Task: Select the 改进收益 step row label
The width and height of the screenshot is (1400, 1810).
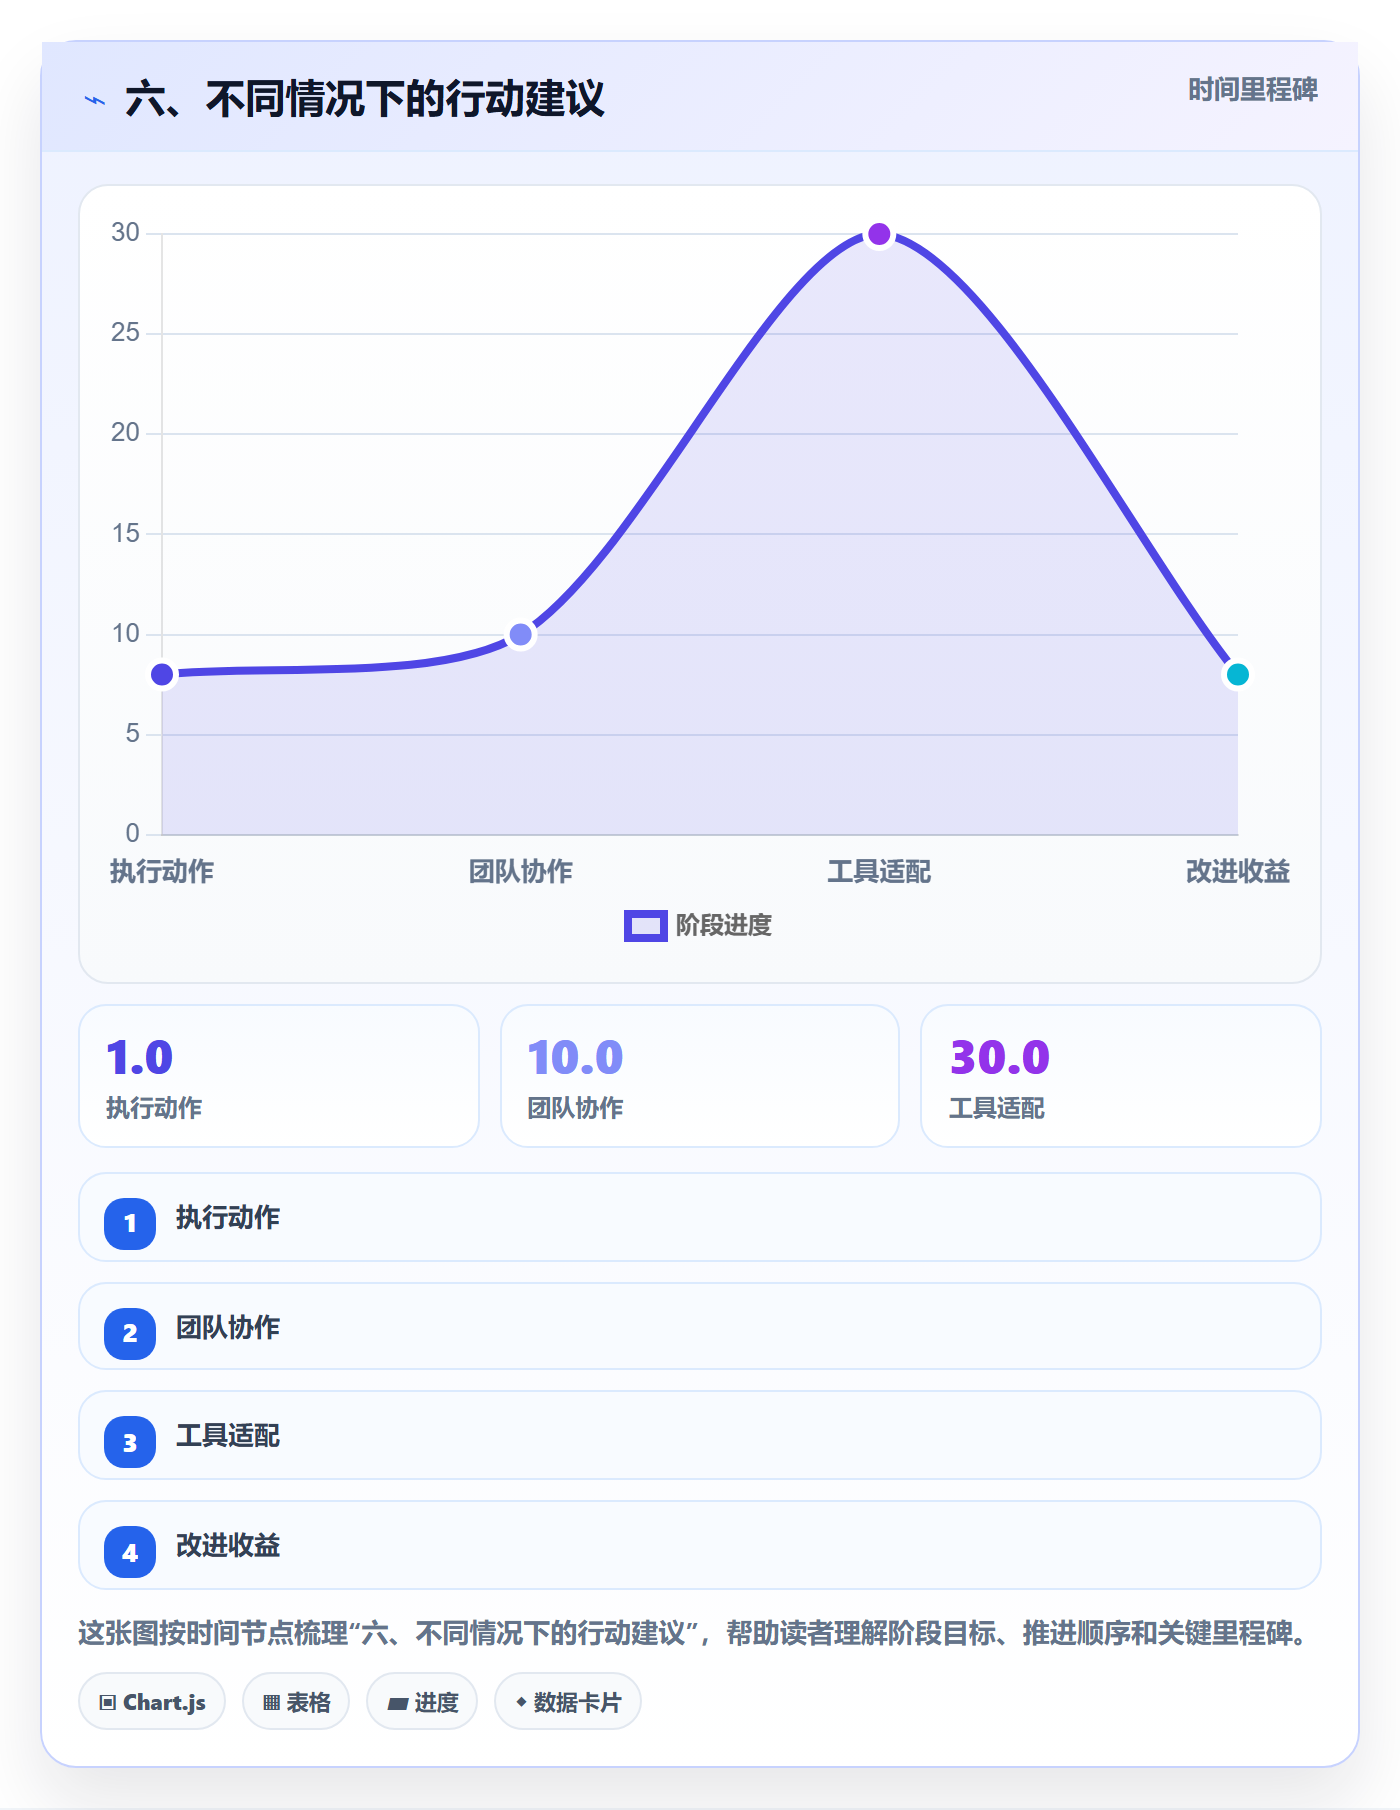Action: coord(228,1546)
